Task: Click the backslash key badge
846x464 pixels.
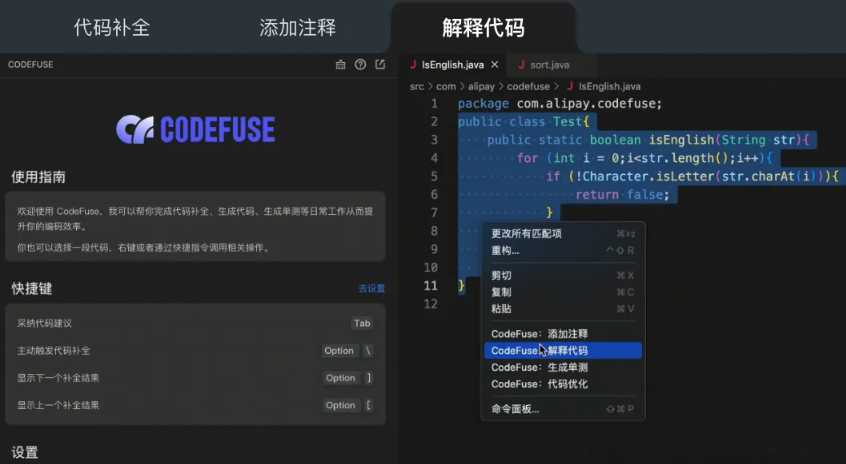Action: (368, 351)
